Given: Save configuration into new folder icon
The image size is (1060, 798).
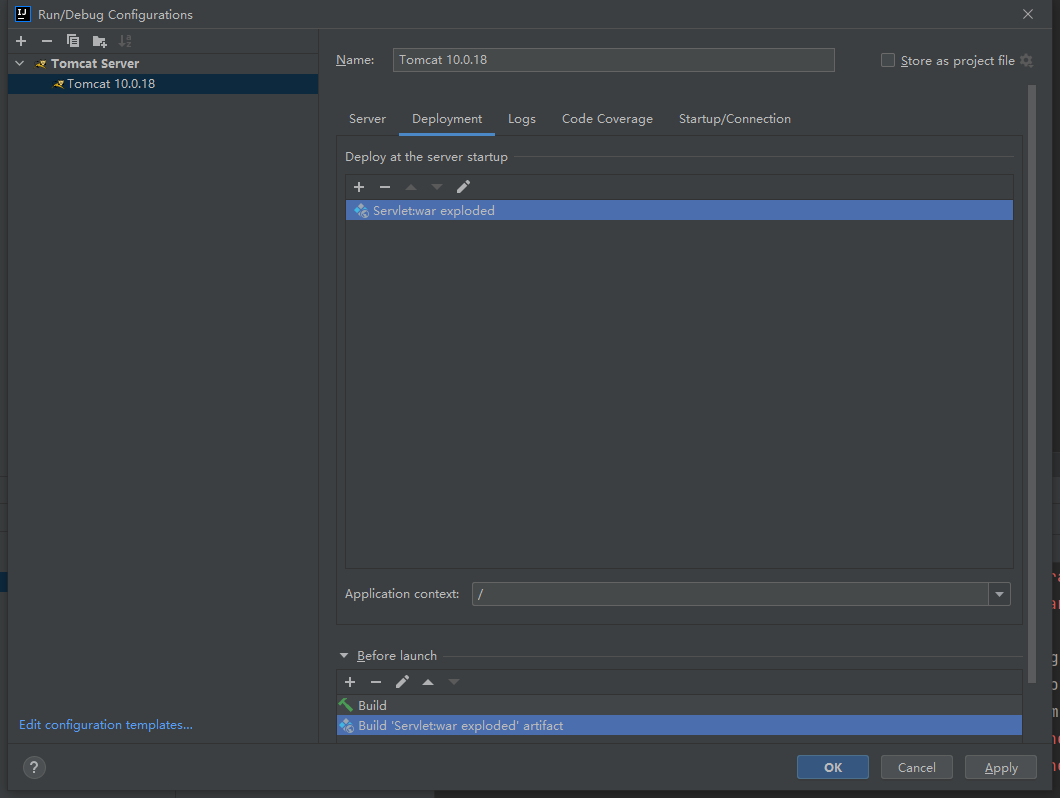Looking at the screenshot, I should pyautogui.click(x=99, y=41).
